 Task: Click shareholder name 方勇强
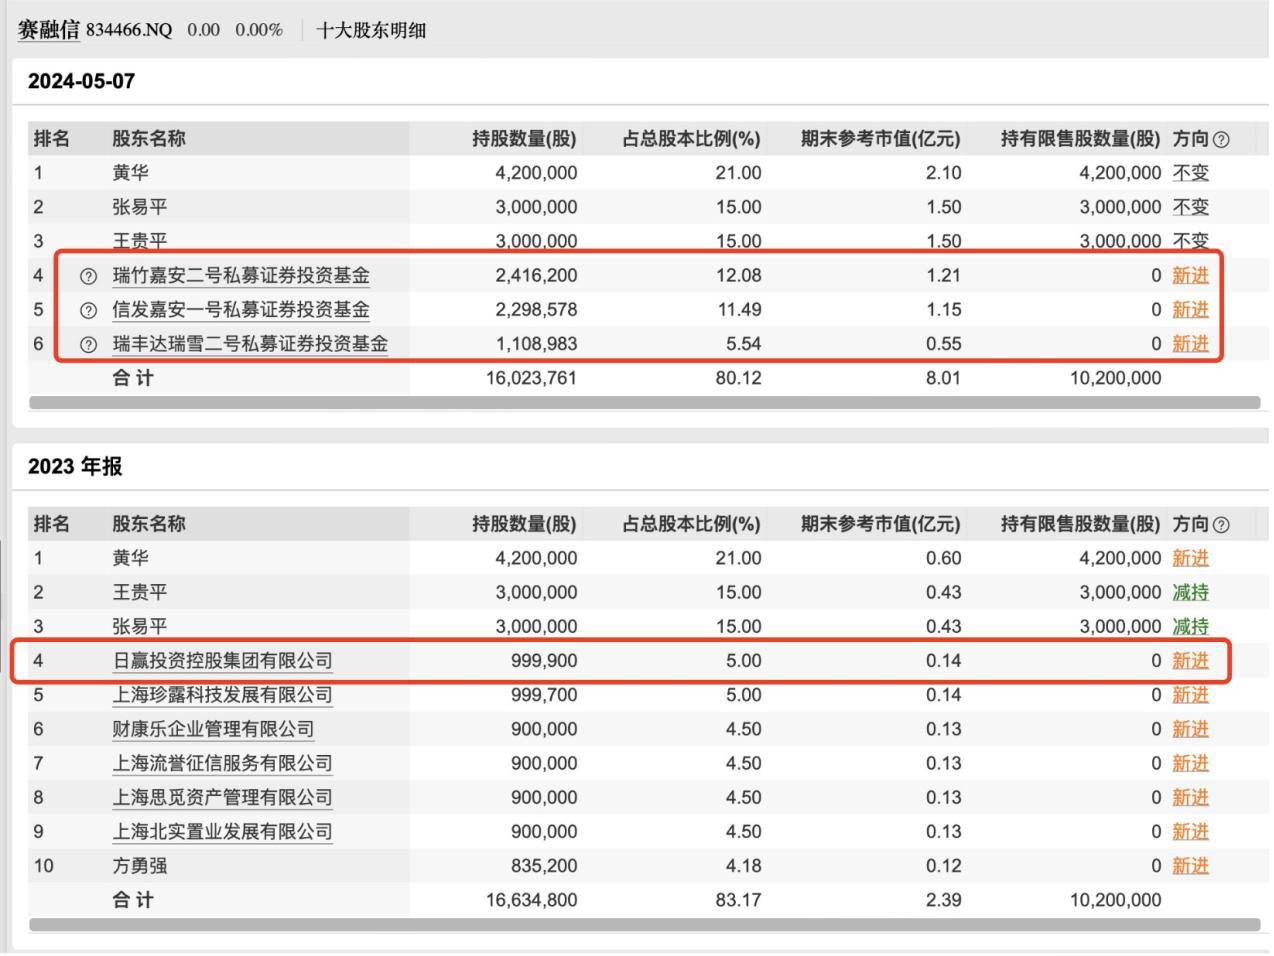pos(140,865)
